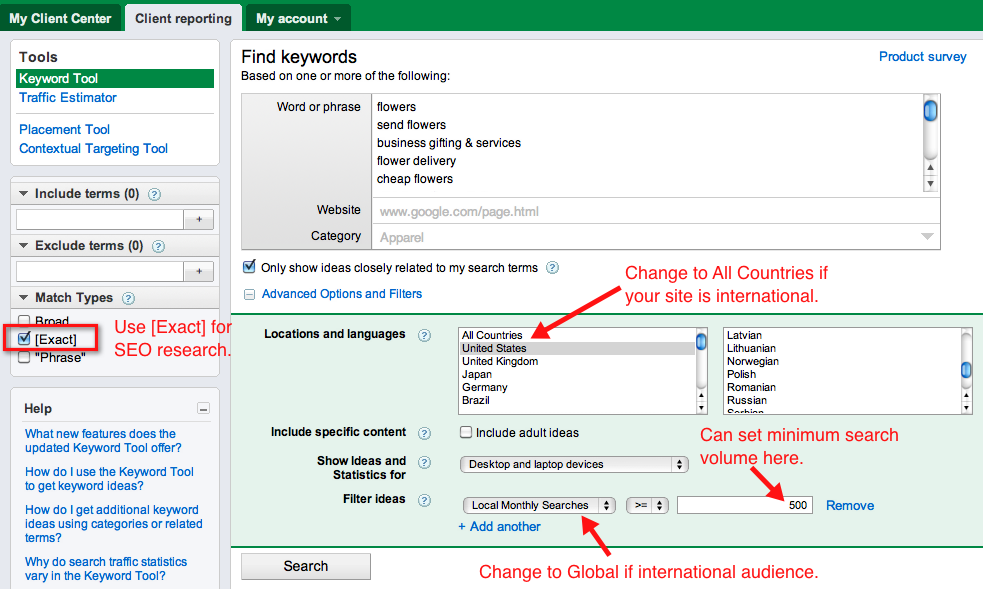Enable the "Phrase" match type checkbox
Screen dimensions: 983x589
click(x=25, y=357)
